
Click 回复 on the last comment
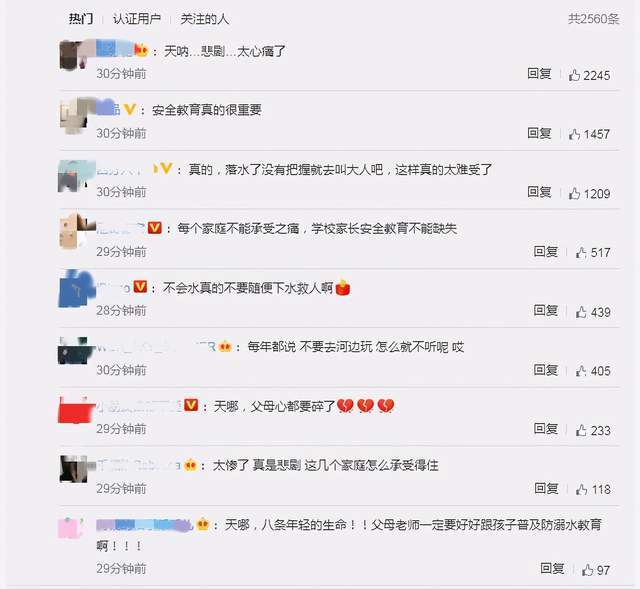click(x=552, y=568)
